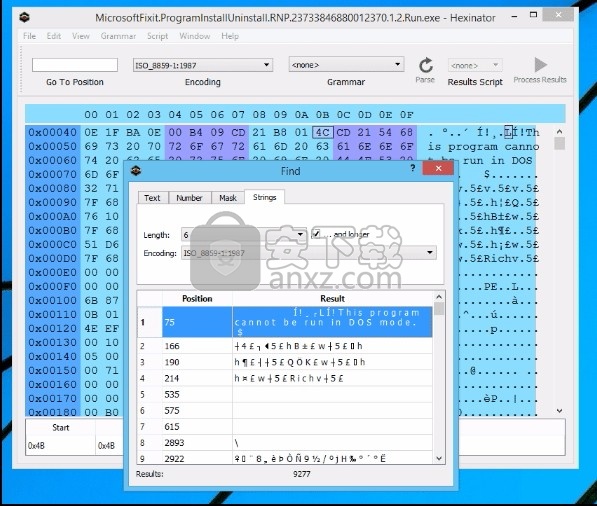Click hex row address 0x00100
Viewport: 597px width, 506px height.
click(53, 300)
